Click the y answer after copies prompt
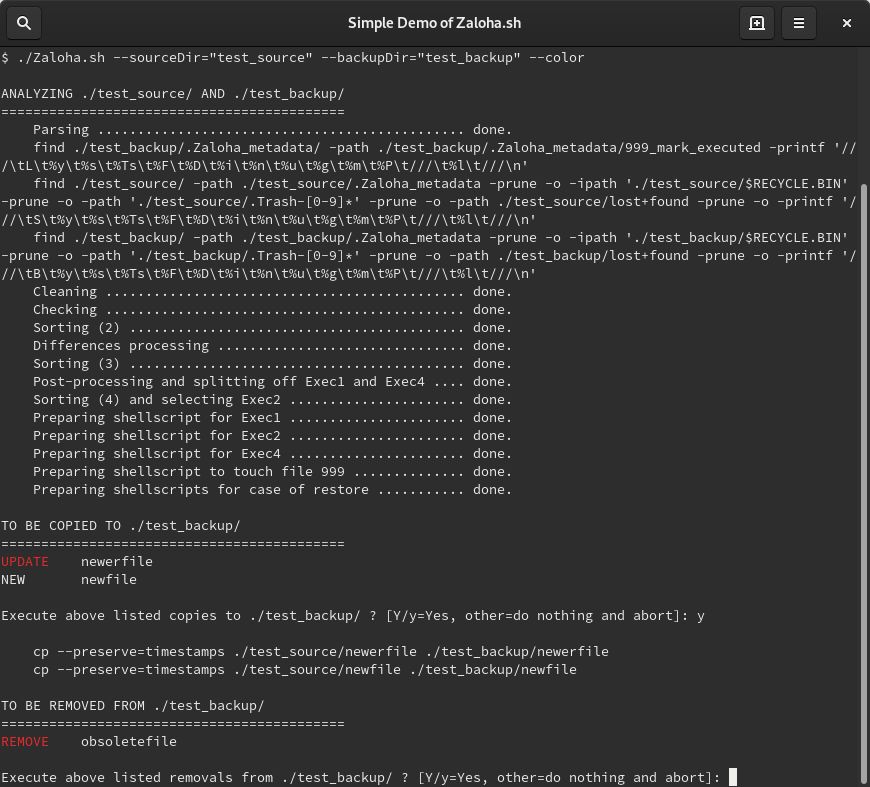 pyautogui.click(x=702, y=615)
